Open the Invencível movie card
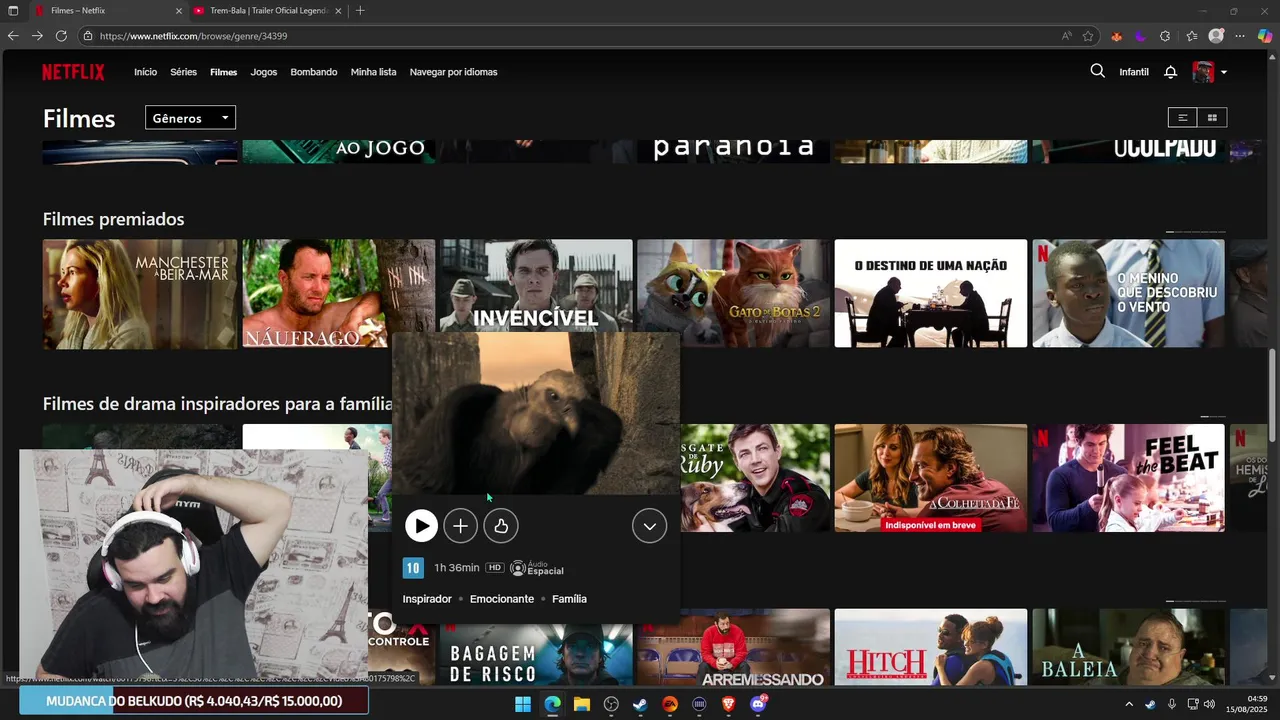Screen dimensions: 1280x720 coord(536,285)
